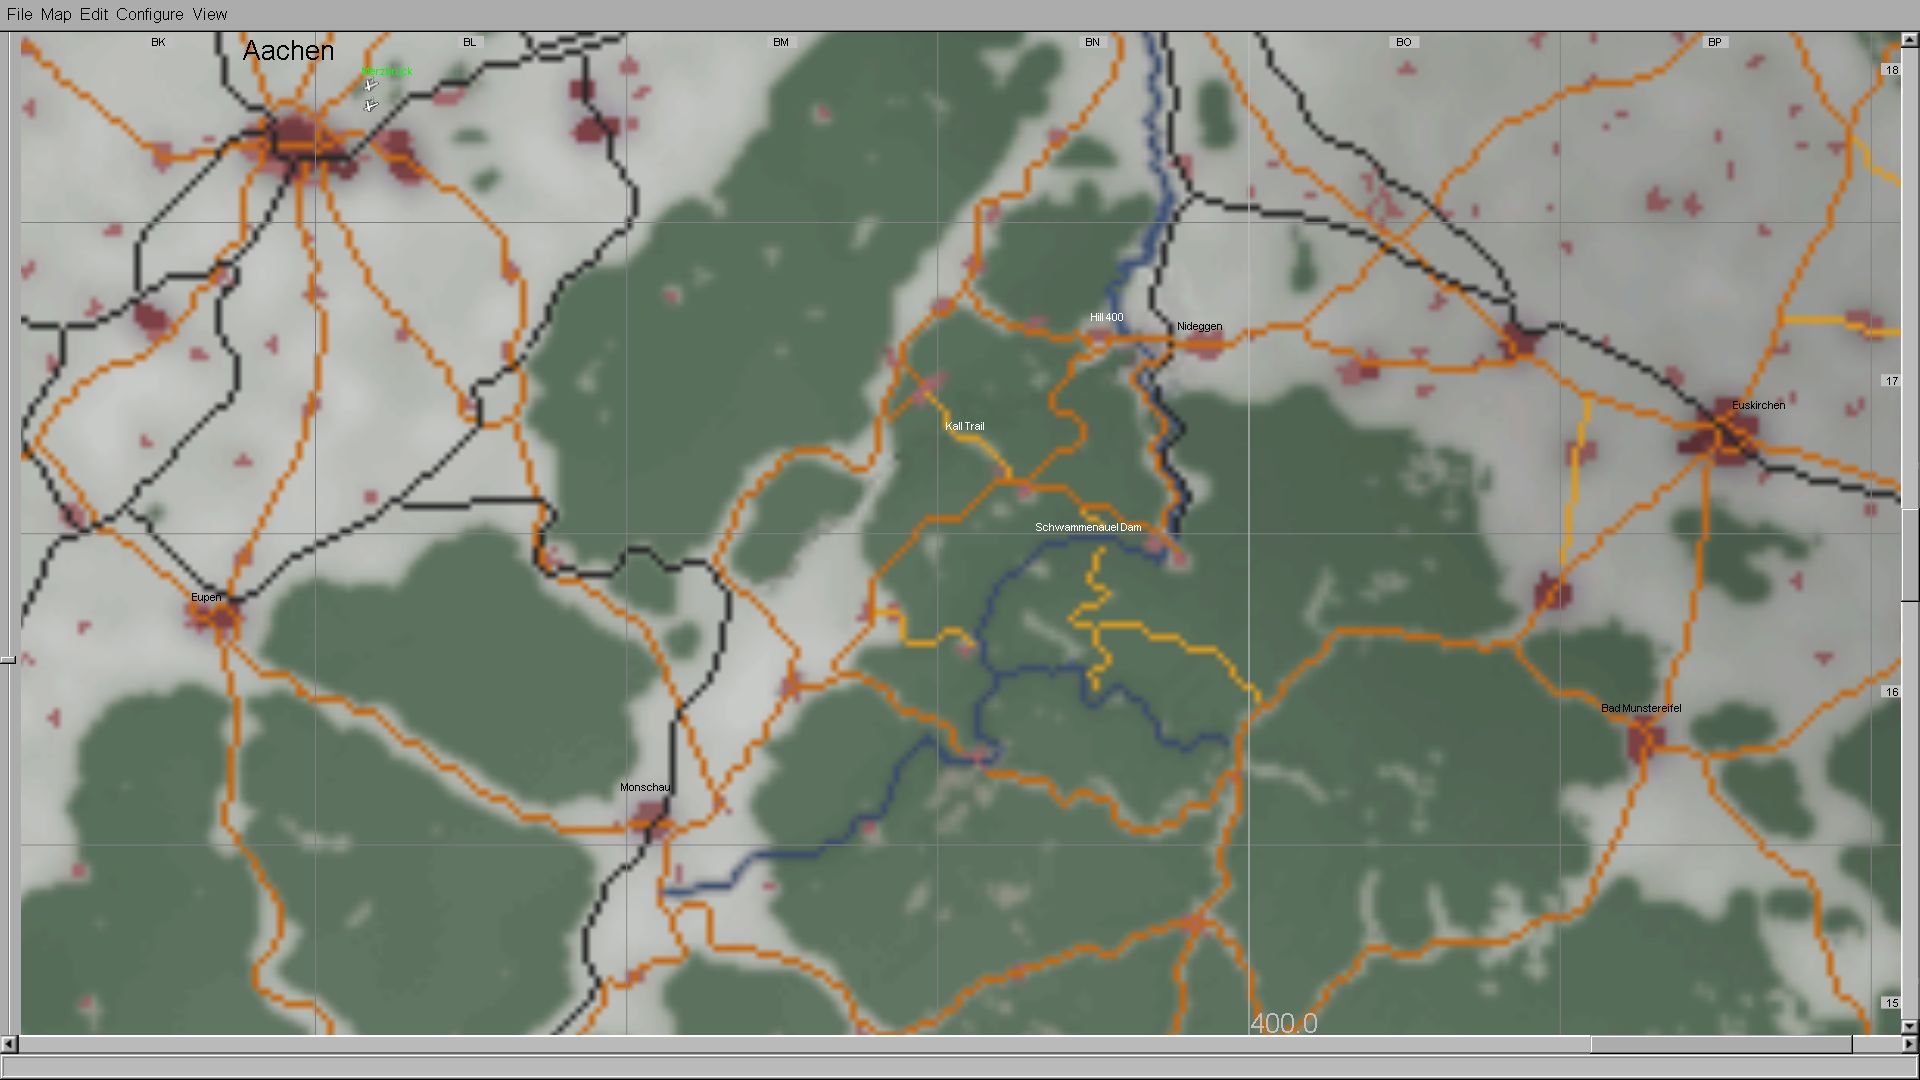Click the horizontal scrollbar left arrow
Screen dimensions: 1920x1080
(x=8, y=1044)
